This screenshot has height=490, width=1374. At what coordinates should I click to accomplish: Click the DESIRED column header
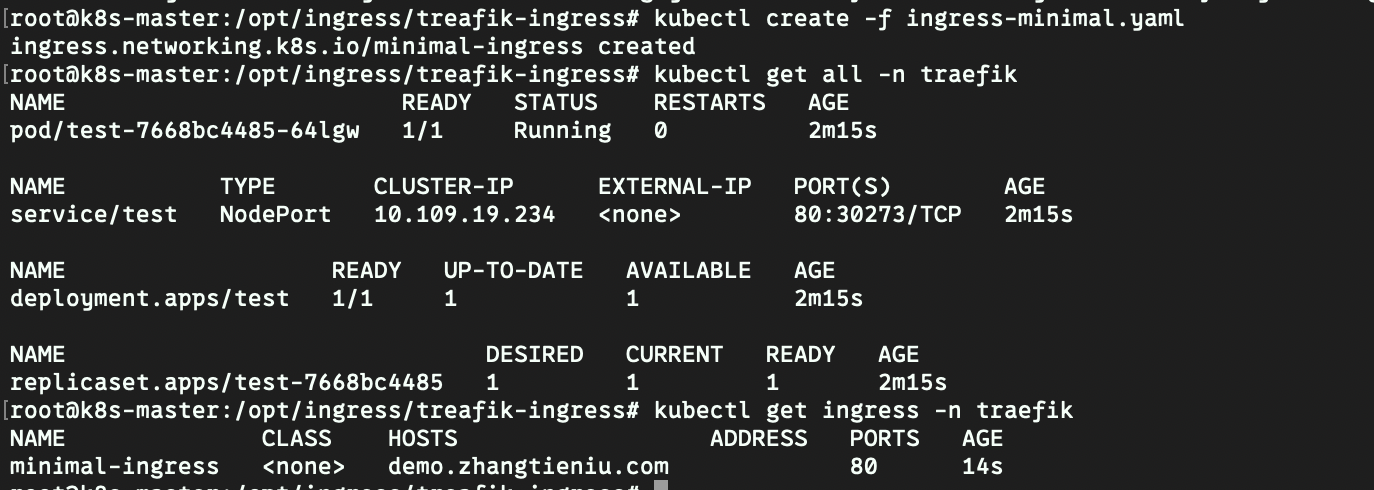point(534,355)
